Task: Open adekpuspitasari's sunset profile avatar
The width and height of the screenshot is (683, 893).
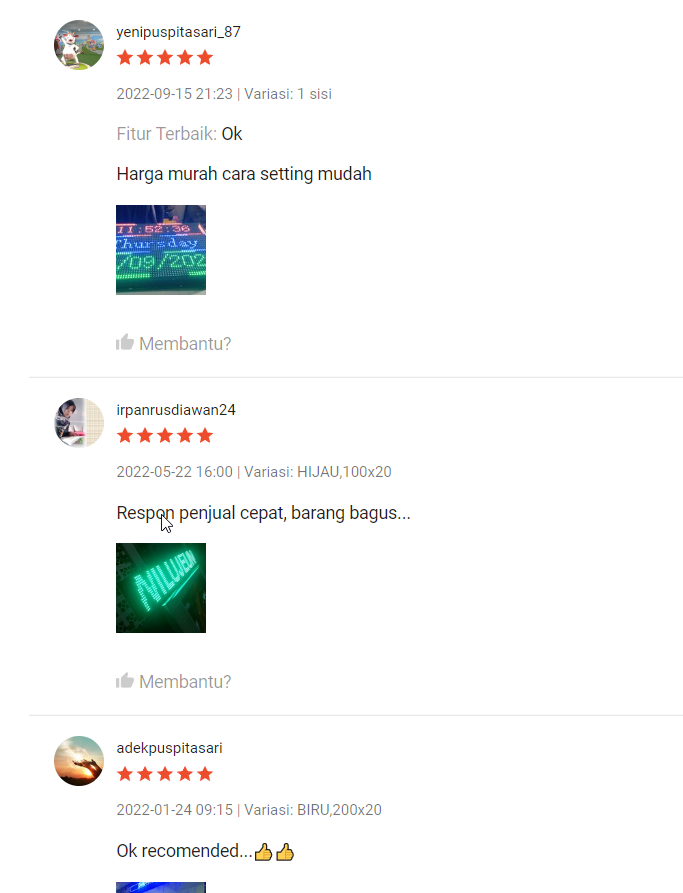Action: tap(79, 761)
